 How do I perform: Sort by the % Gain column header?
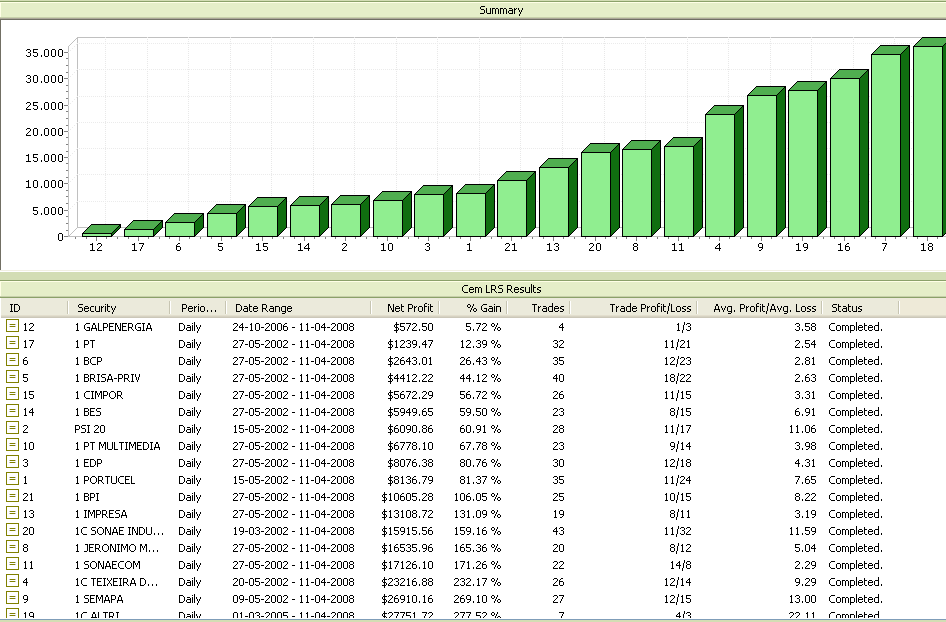[x=473, y=308]
